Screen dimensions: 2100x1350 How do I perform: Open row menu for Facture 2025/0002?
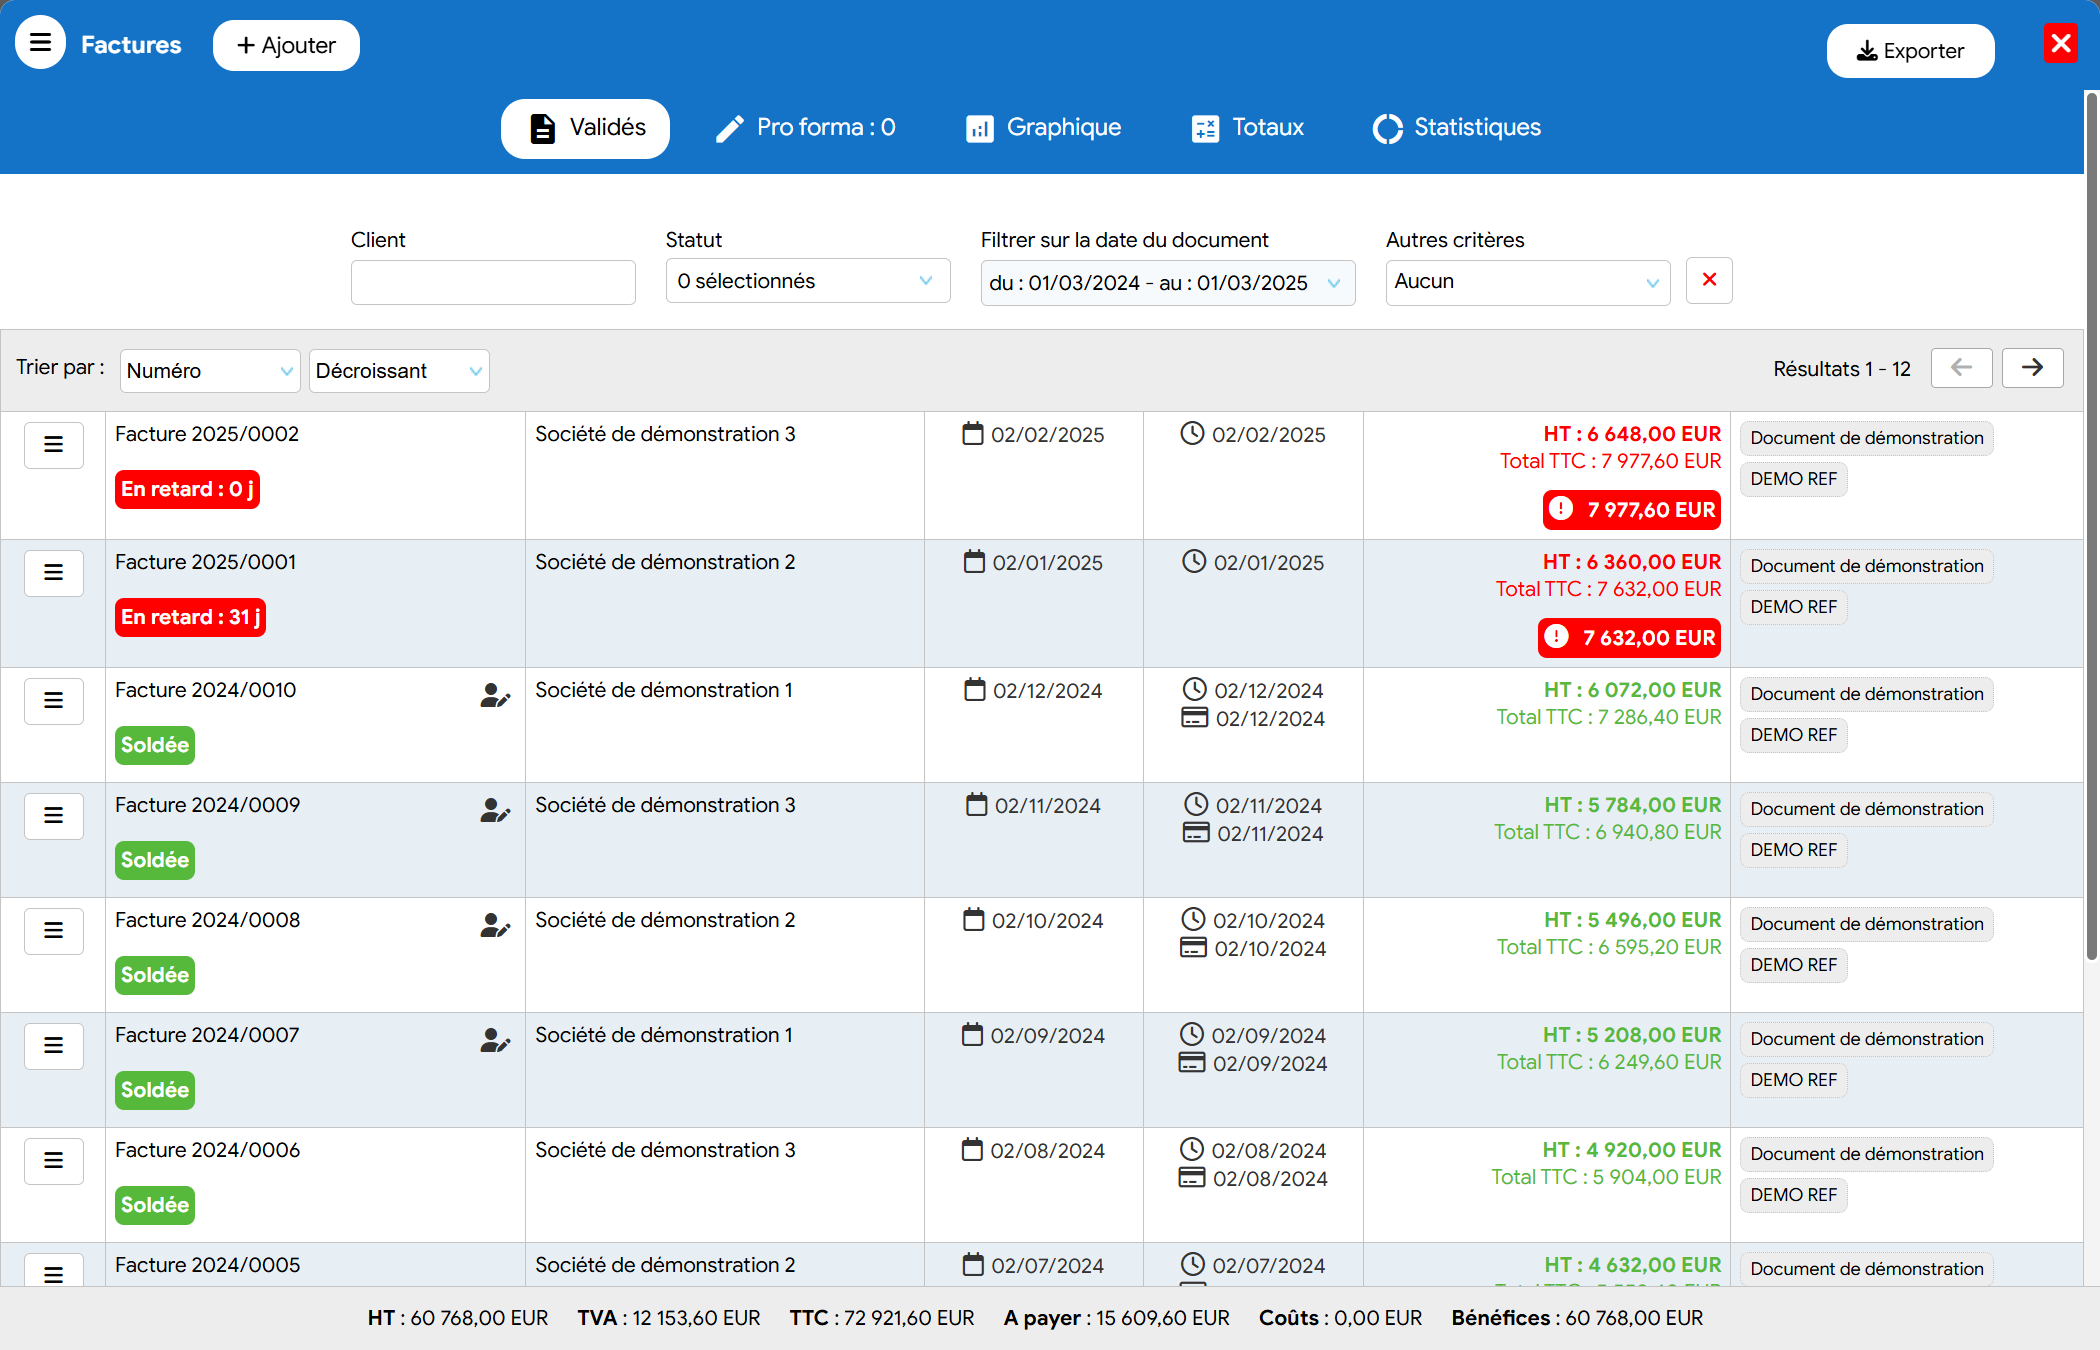pyautogui.click(x=54, y=445)
